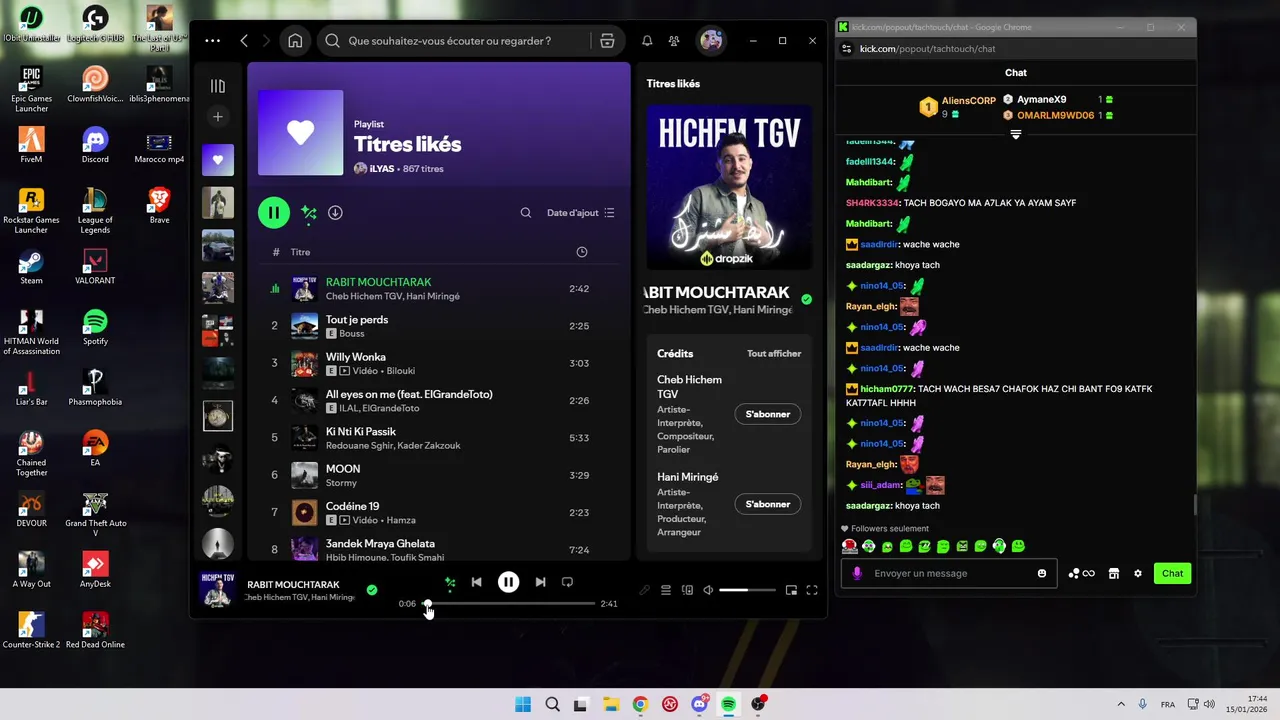
Task: Open Connect to a device icon
Action: 687,590
